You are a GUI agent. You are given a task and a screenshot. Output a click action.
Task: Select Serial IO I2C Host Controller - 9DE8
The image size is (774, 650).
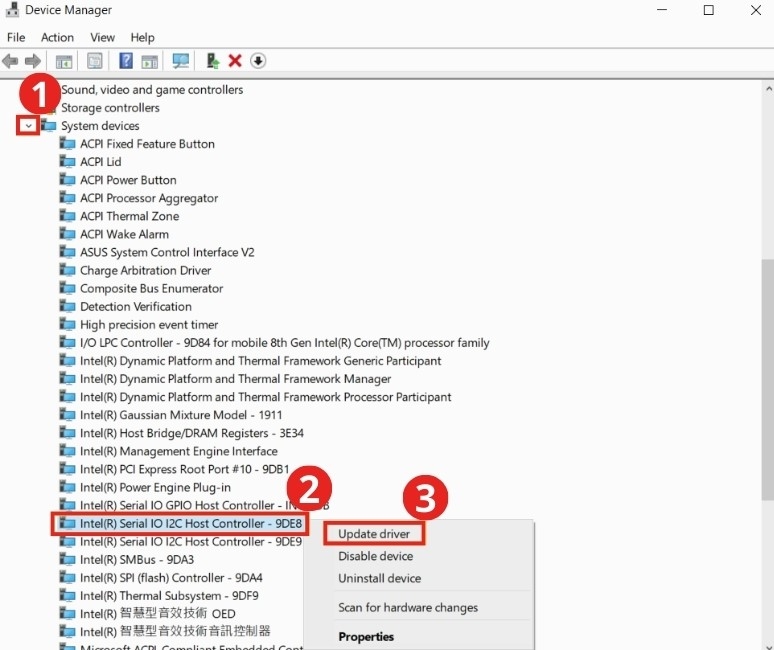tap(191, 524)
